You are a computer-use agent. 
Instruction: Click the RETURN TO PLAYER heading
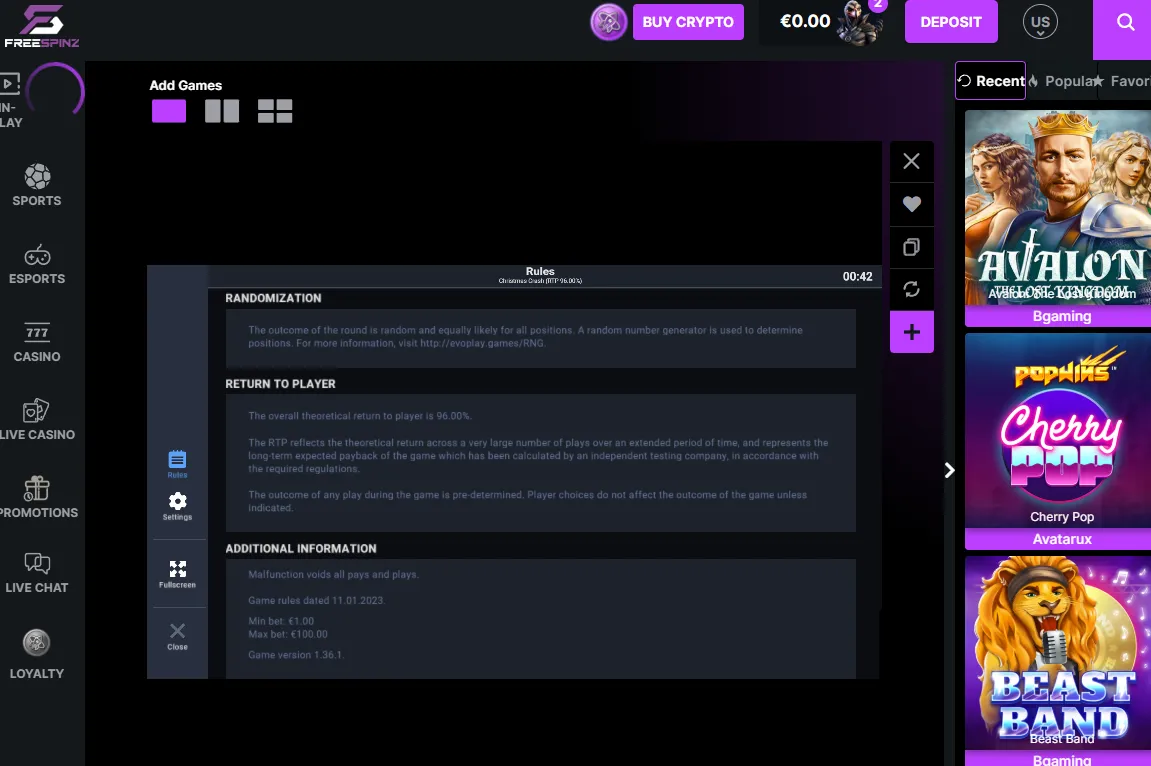click(x=280, y=384)
